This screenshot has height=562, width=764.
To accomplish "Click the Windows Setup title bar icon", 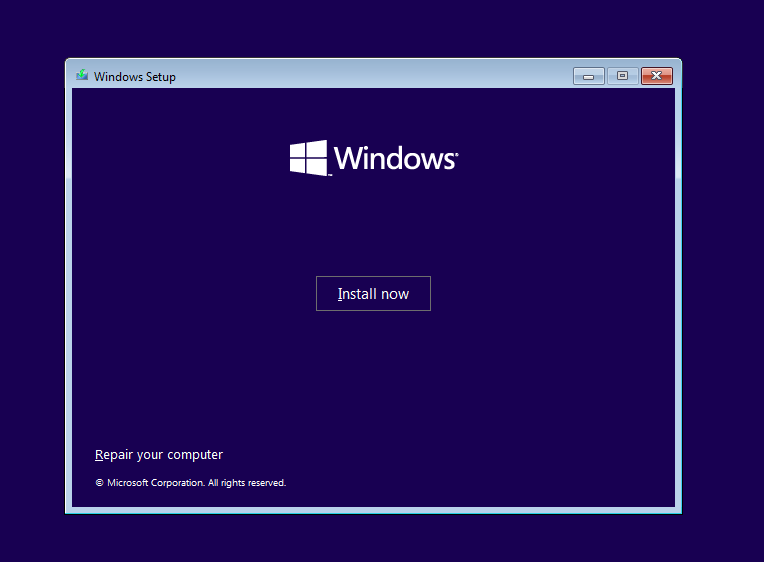I will (81, 76).
